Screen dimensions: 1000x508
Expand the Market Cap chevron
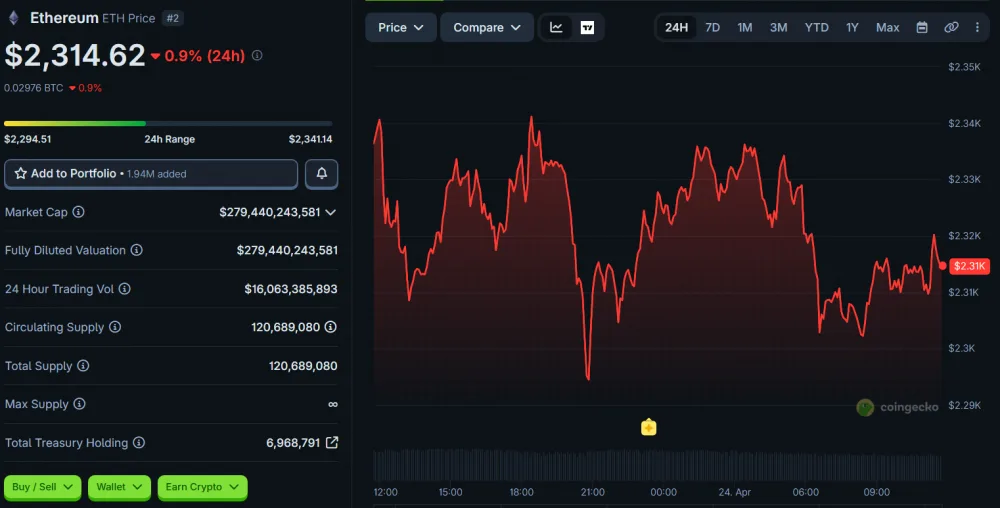pos(330,212)
